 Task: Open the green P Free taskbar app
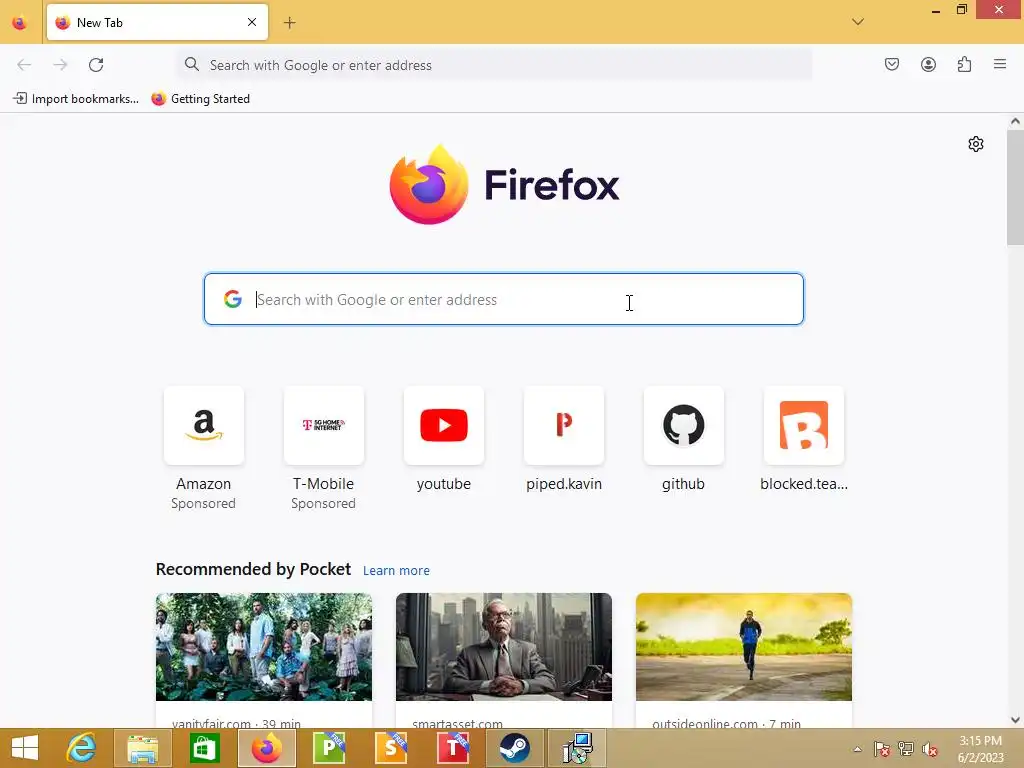click(x=328, y=748)
